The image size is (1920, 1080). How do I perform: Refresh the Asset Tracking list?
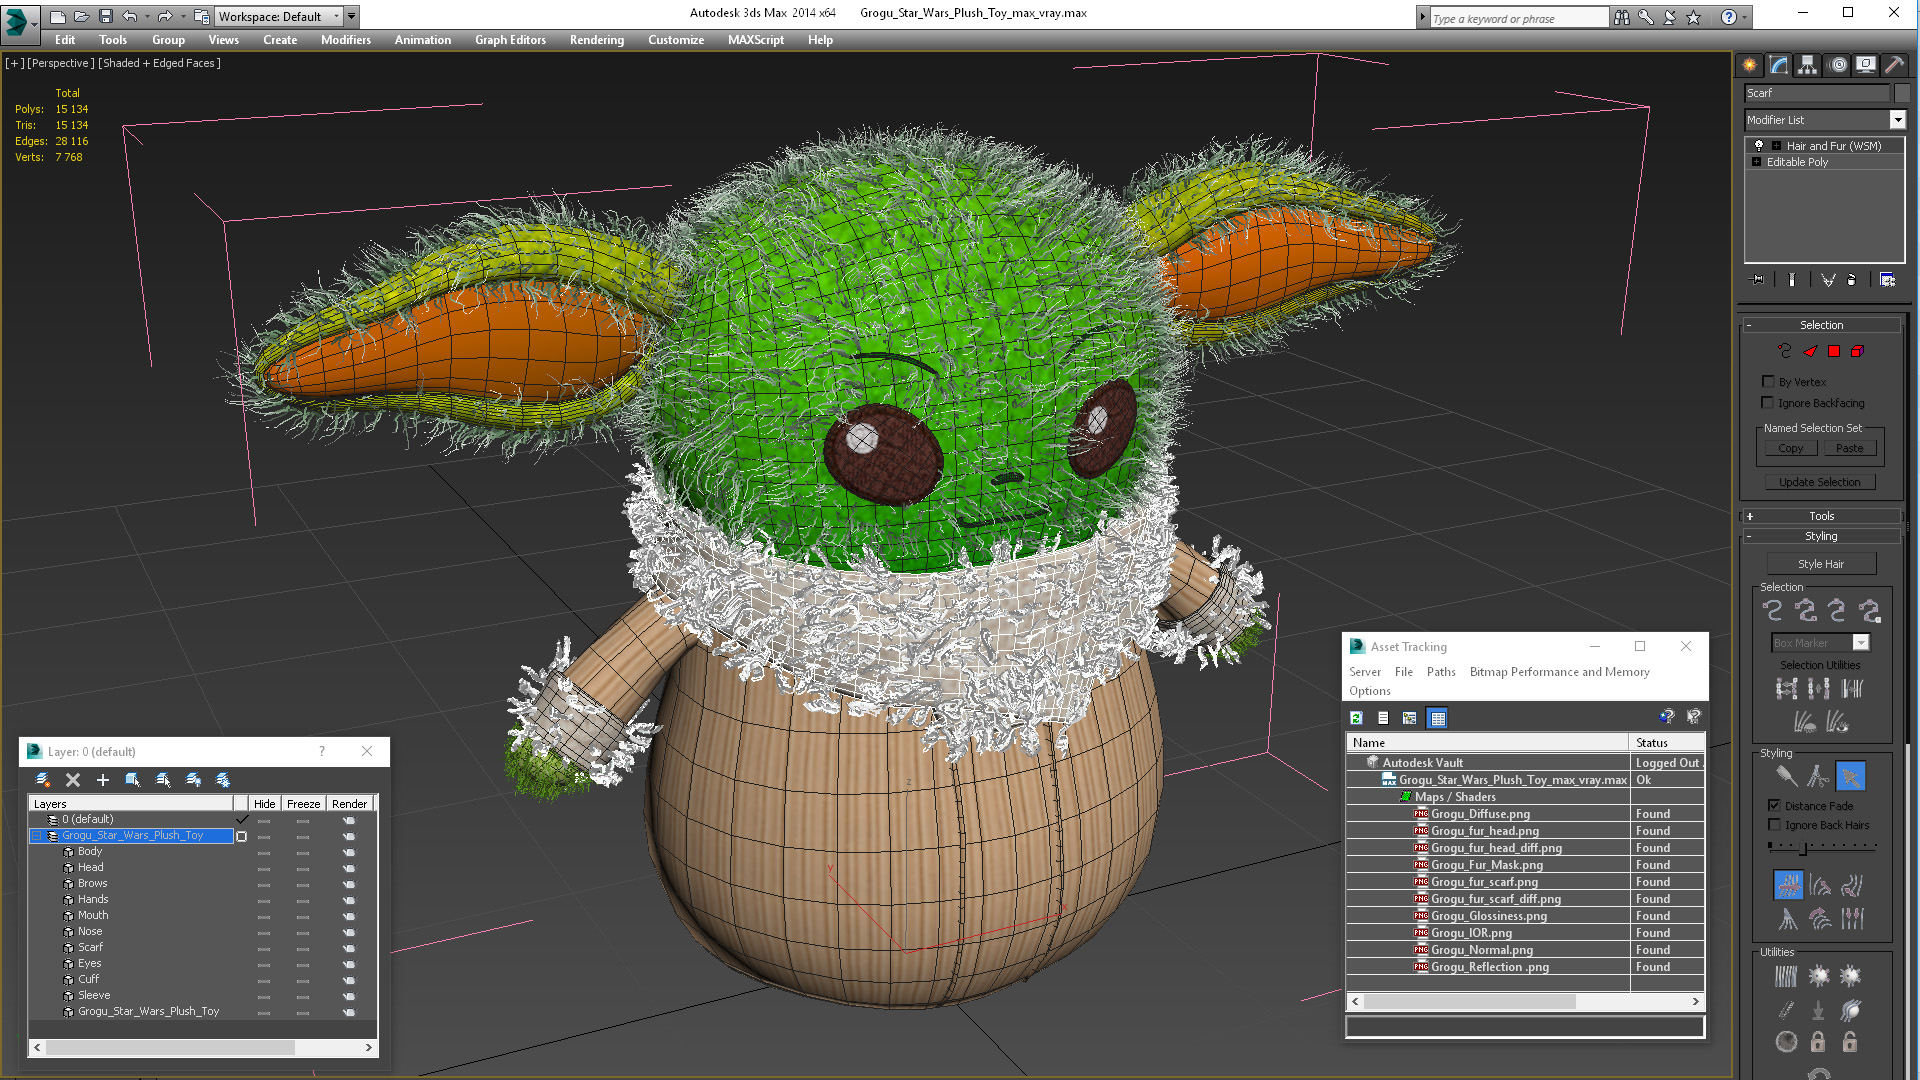click(1357, 718)
